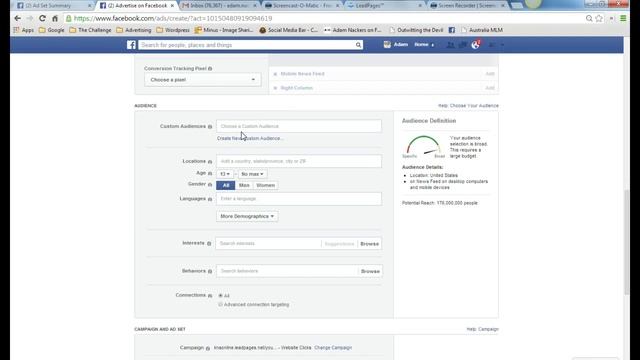Image resolution: width=640 pixels, height=360 pixels.
Task: Open No max age dropdown
Action: [252, 174]
